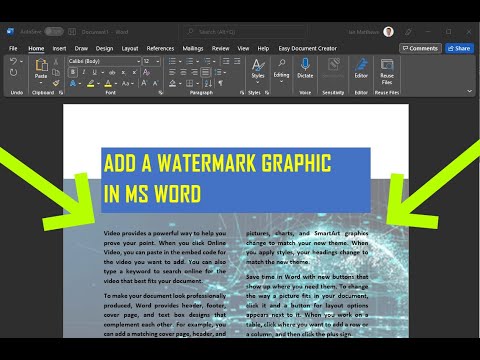480x360 pixels.
Task: Click the Redo circular arrow icon
Action: (13, 72)
